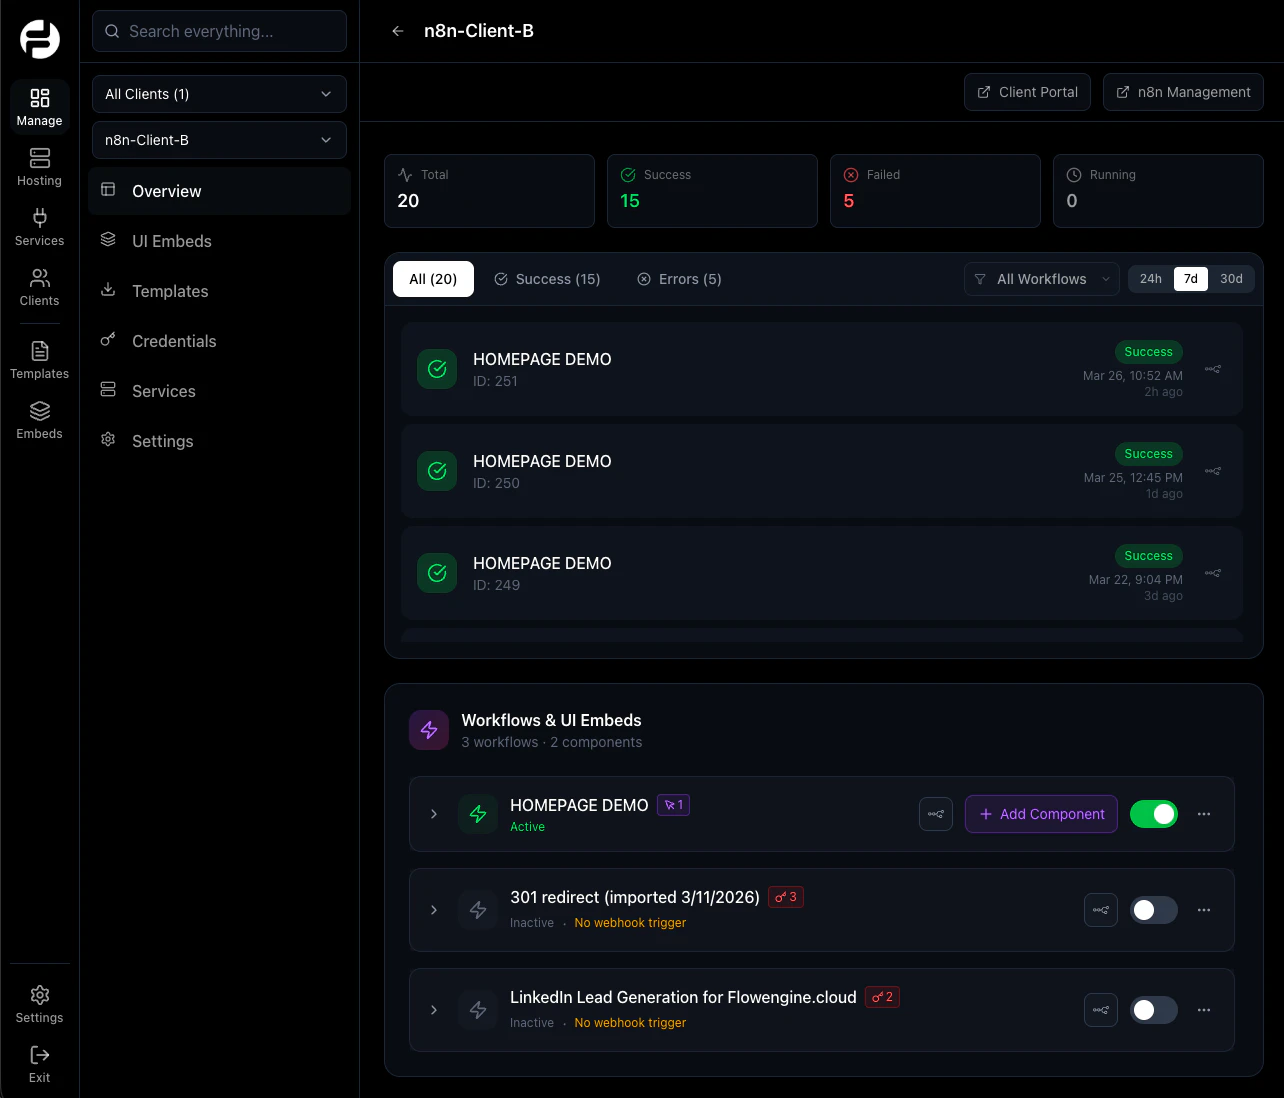Click the workflow icon on the Mar 26 execution

pos(1212,369)
